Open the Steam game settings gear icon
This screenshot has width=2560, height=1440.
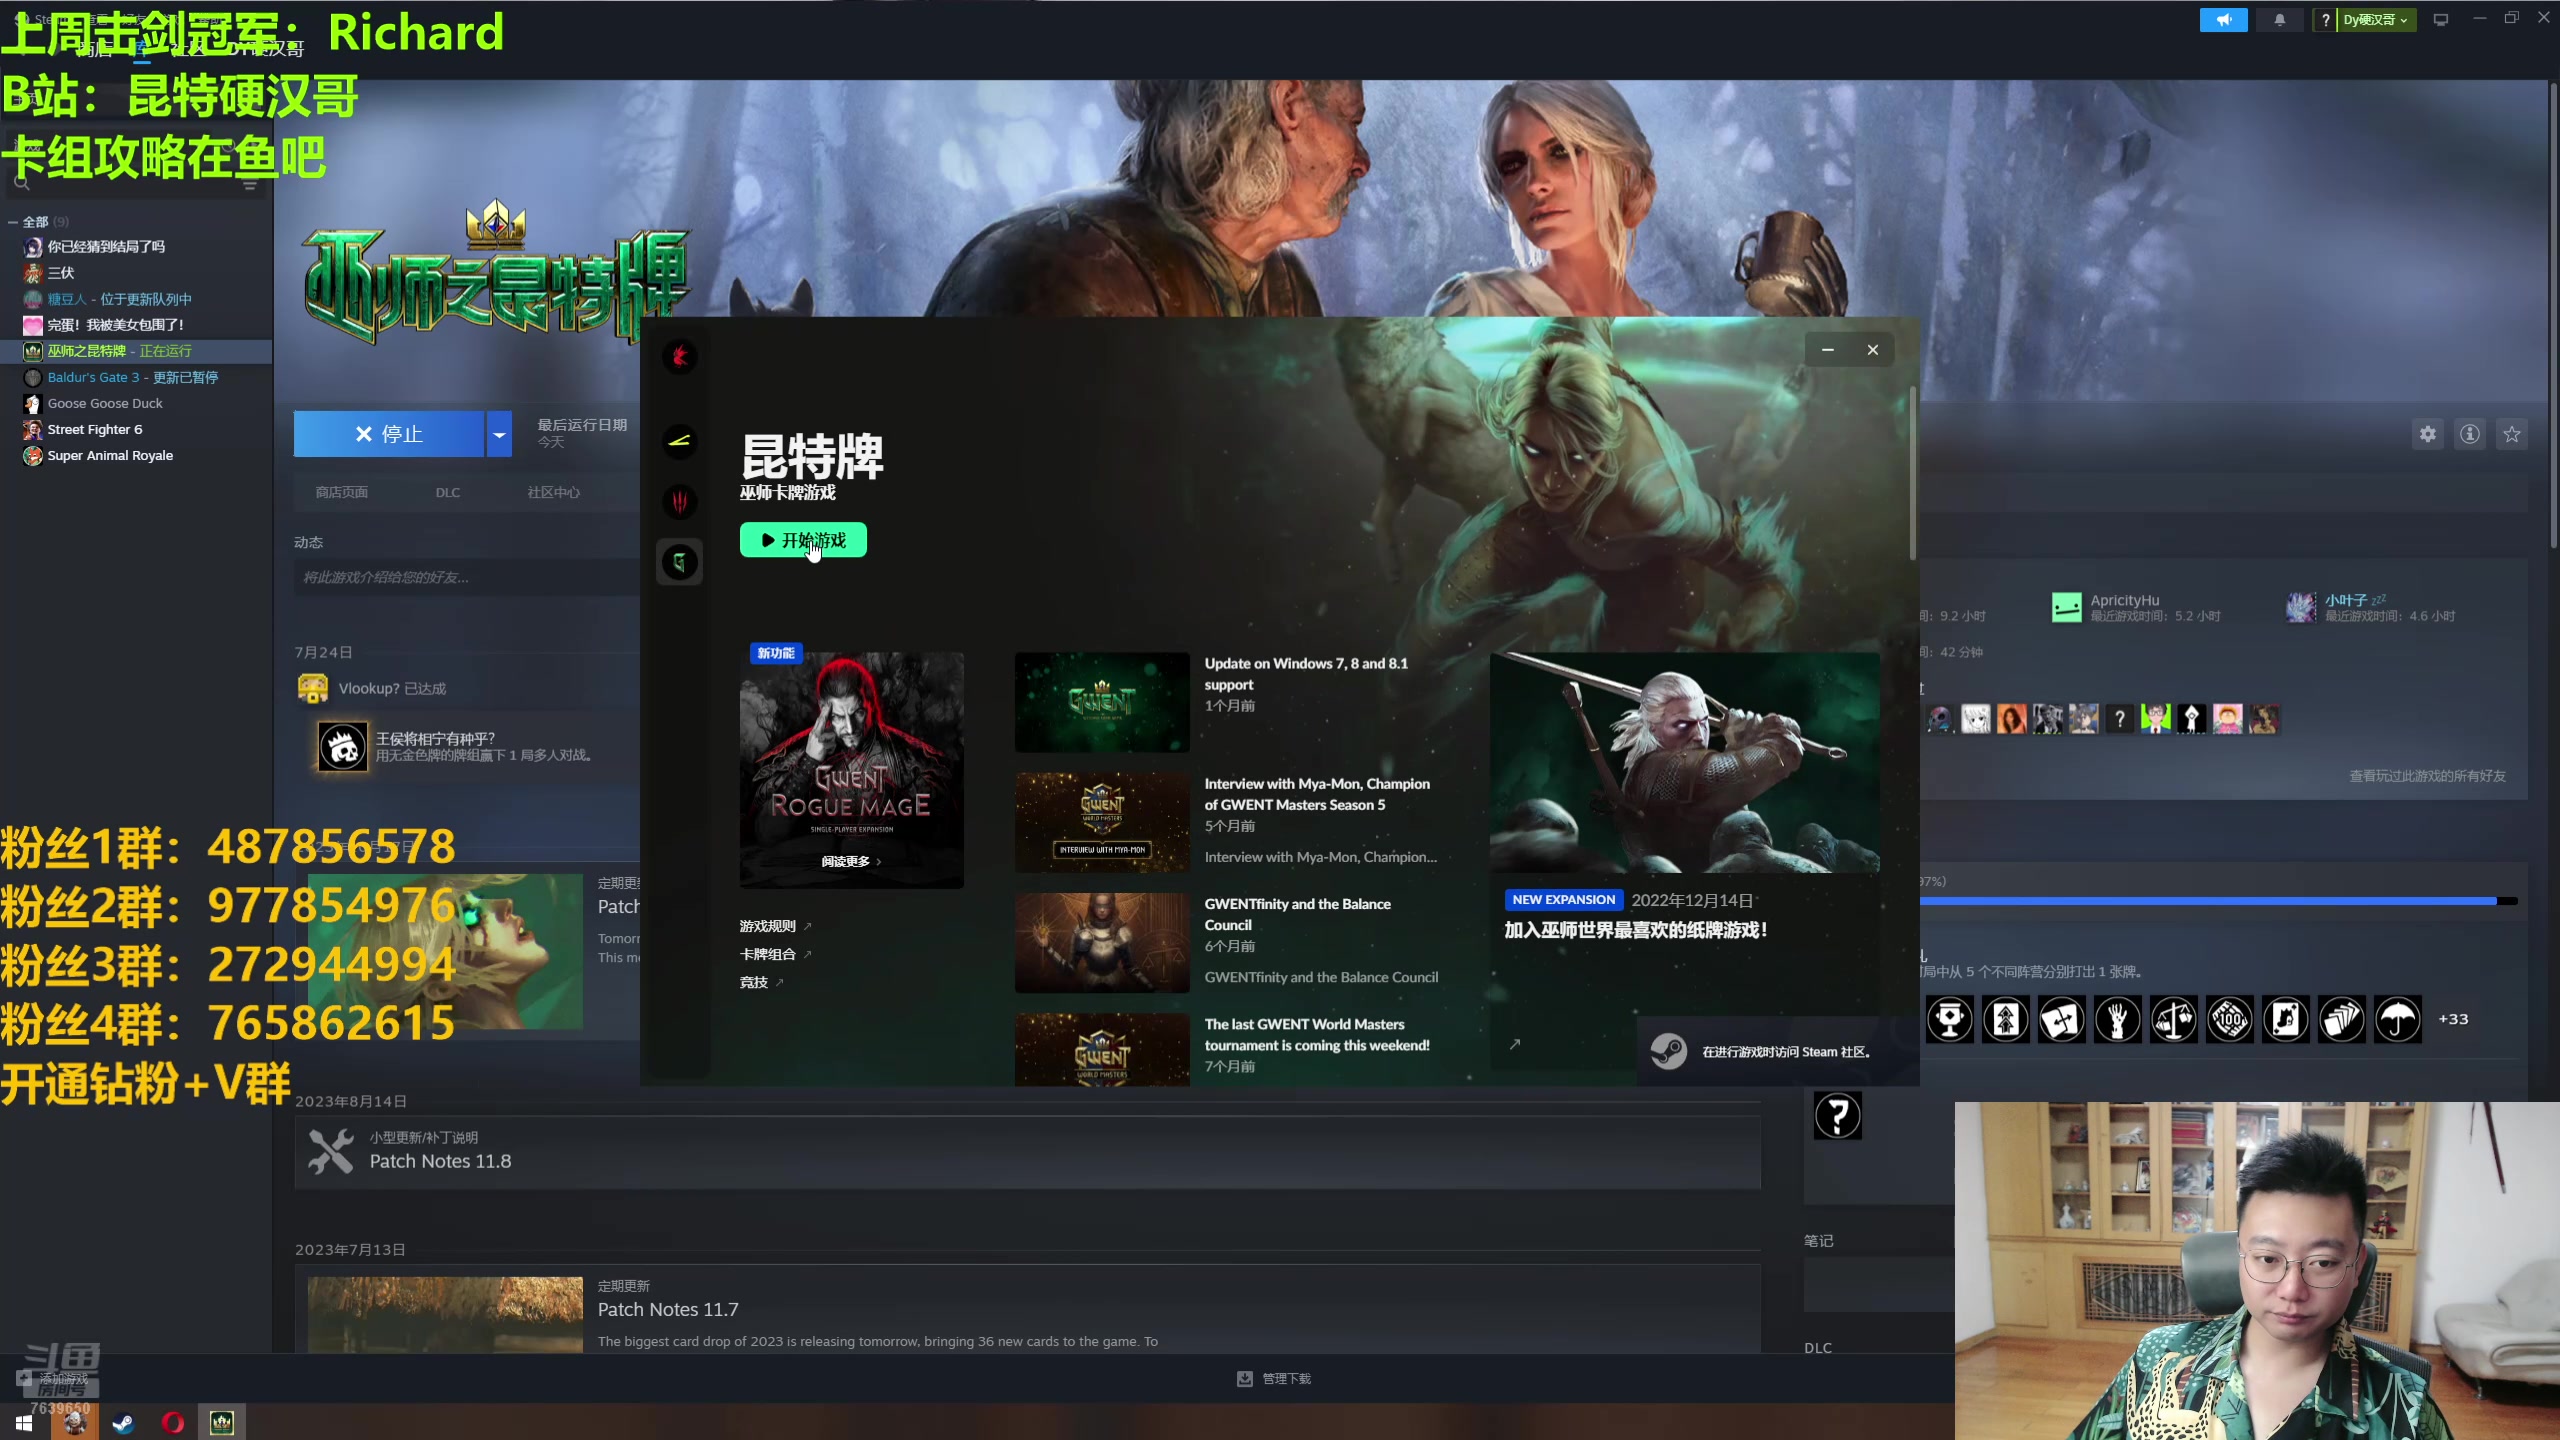click(x=2427, y=434)
